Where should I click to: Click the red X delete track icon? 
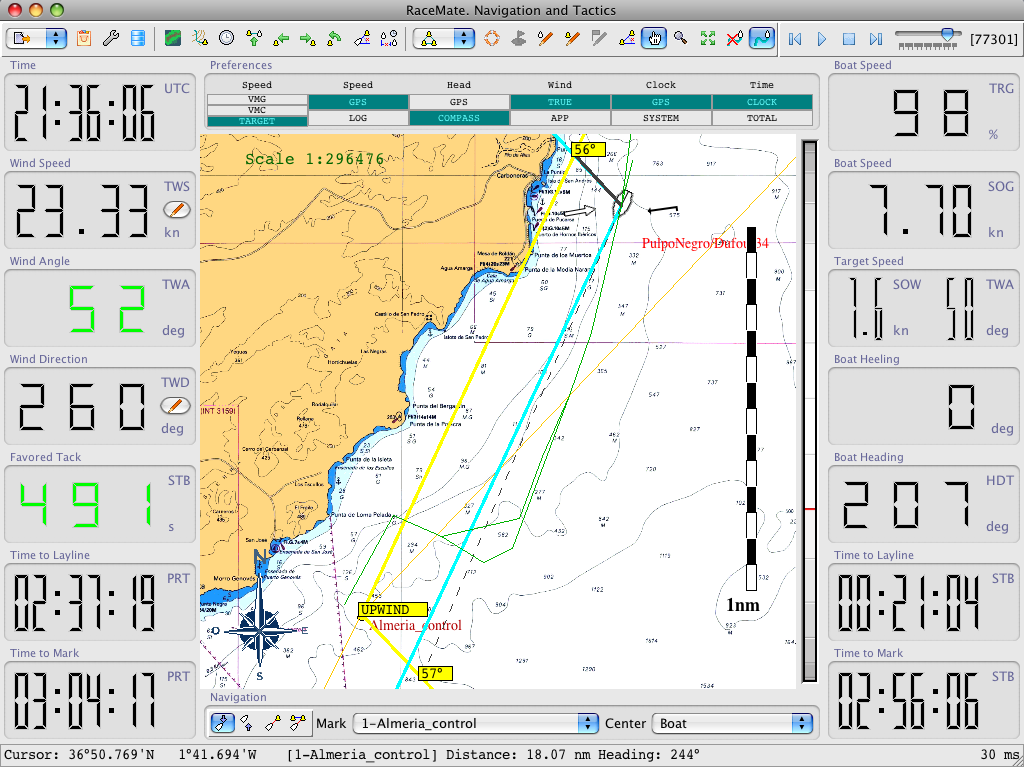735,39
